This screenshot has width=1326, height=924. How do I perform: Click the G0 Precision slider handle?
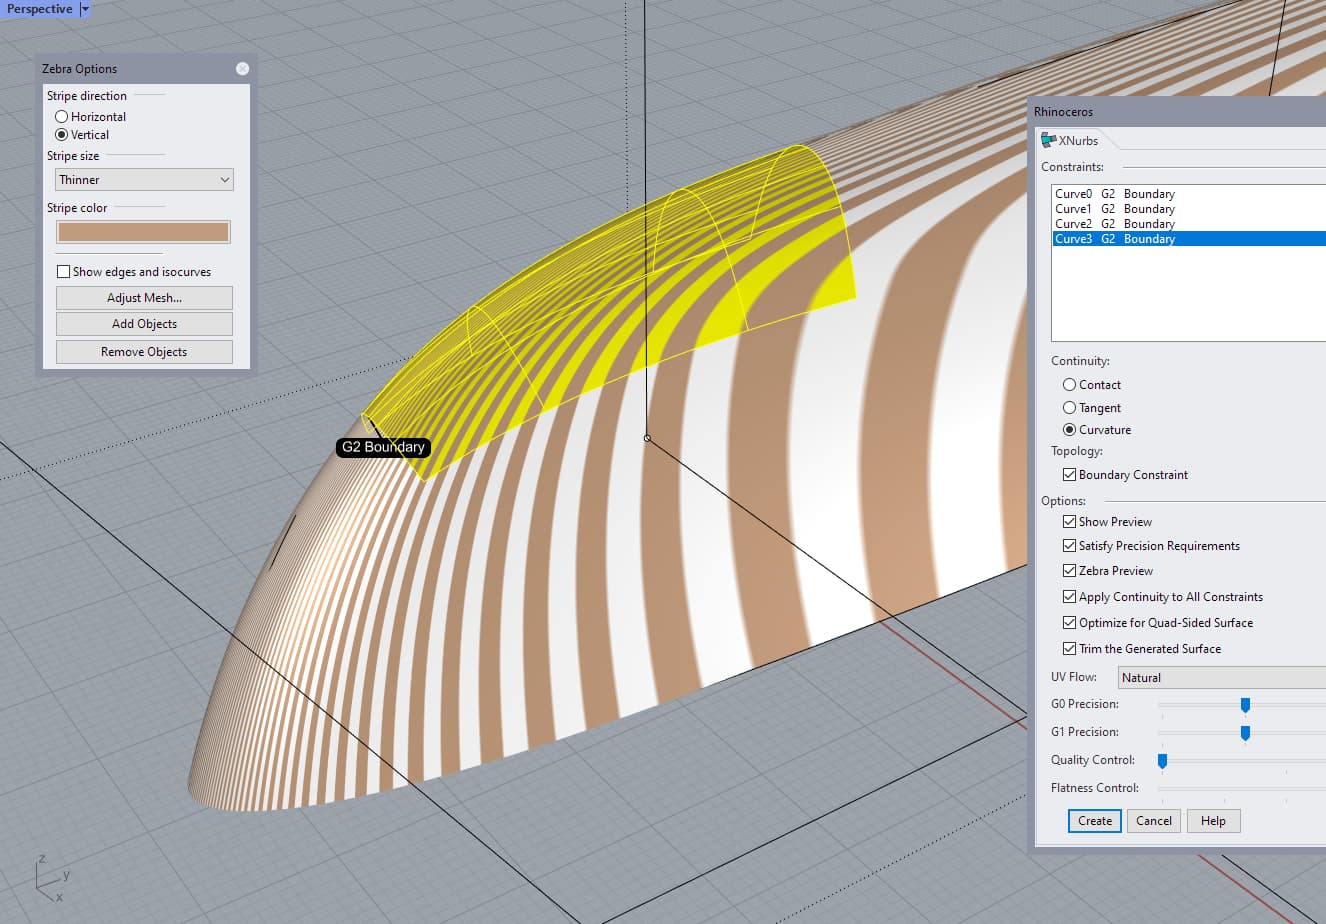(1245, 705)
